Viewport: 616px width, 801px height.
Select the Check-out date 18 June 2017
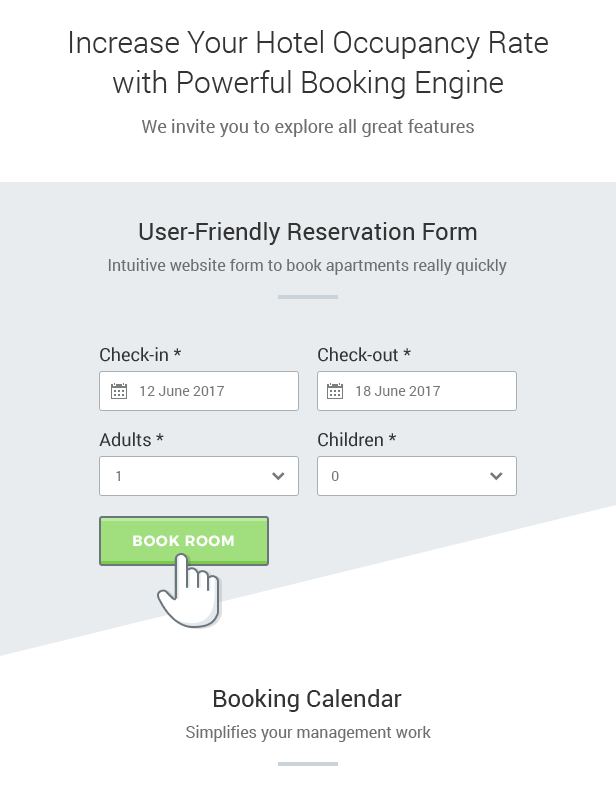[x=417, y=391]
